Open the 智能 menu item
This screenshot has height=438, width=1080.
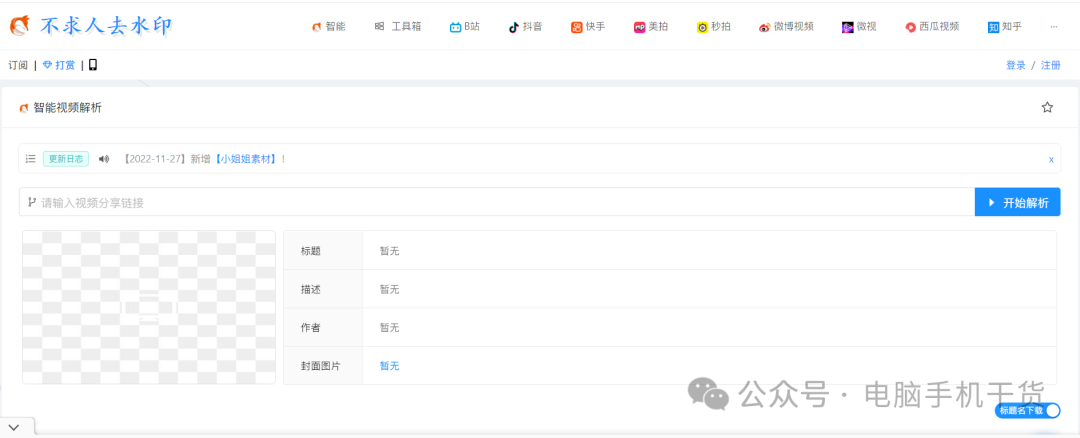click(x=329, y=27)
